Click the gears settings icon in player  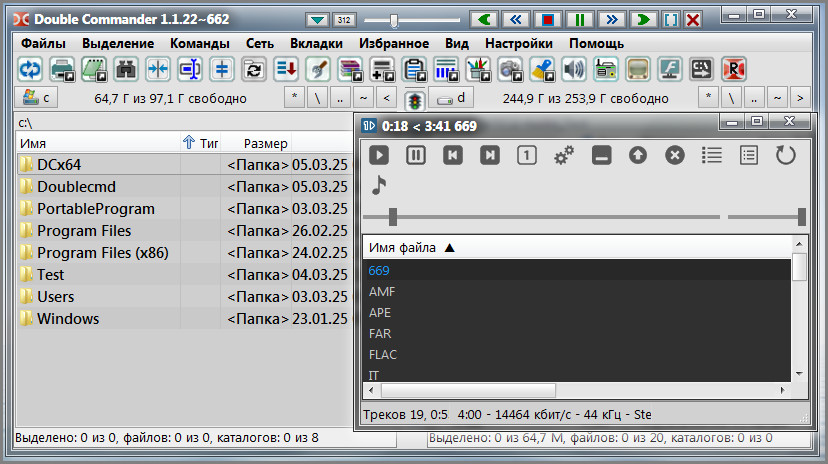point(564,155)
